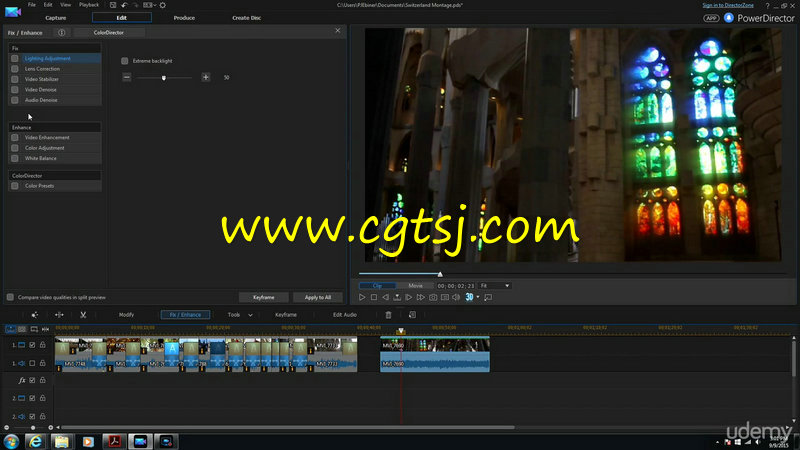The height and width of the screenshot is (450, 800).
Task: Click the Edit Audio button
Action: point(344,315)
